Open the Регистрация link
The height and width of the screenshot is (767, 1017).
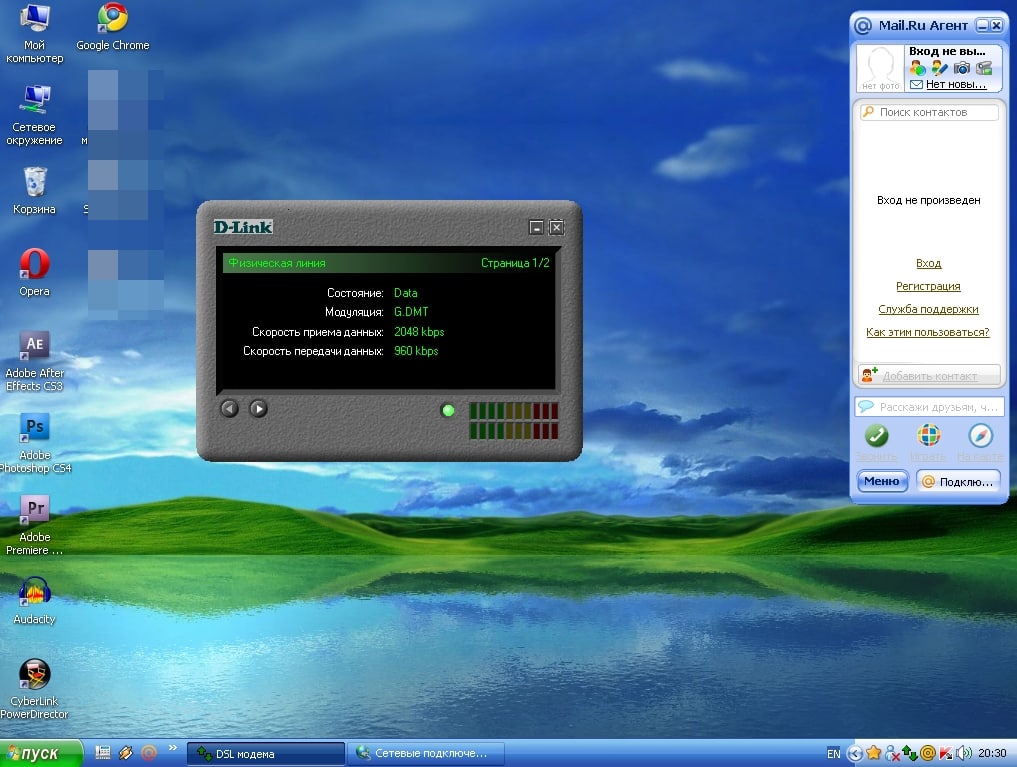pos(928,286)
